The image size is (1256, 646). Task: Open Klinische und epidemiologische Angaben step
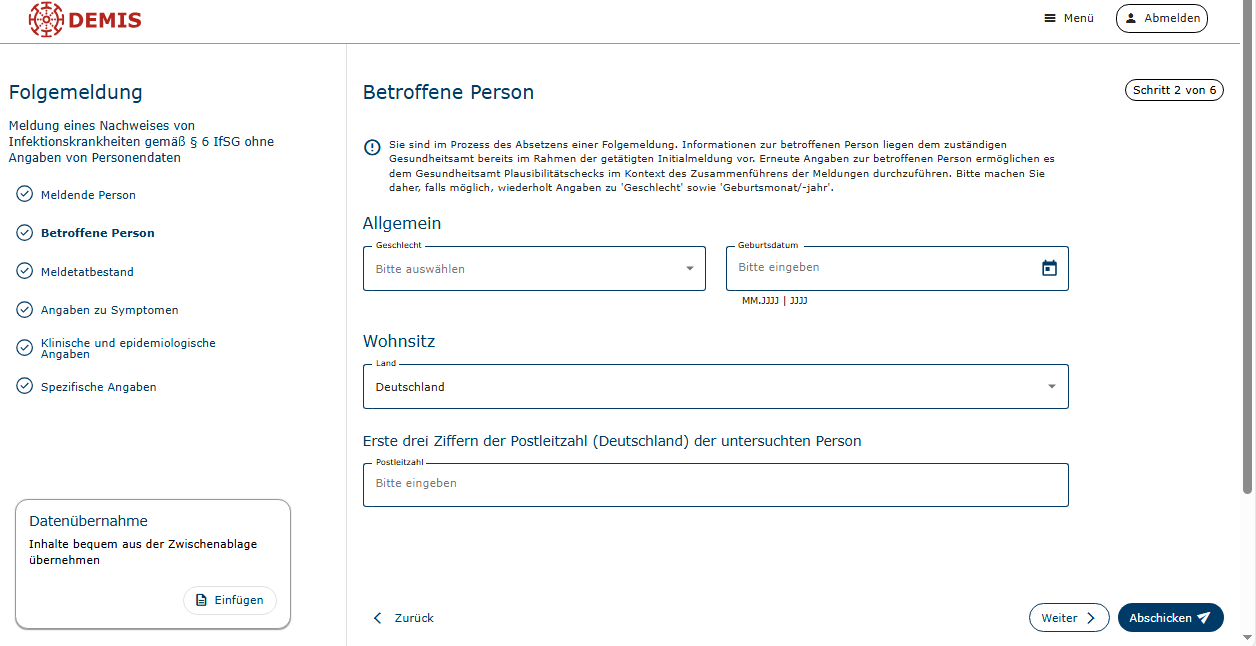pos(127,348)
